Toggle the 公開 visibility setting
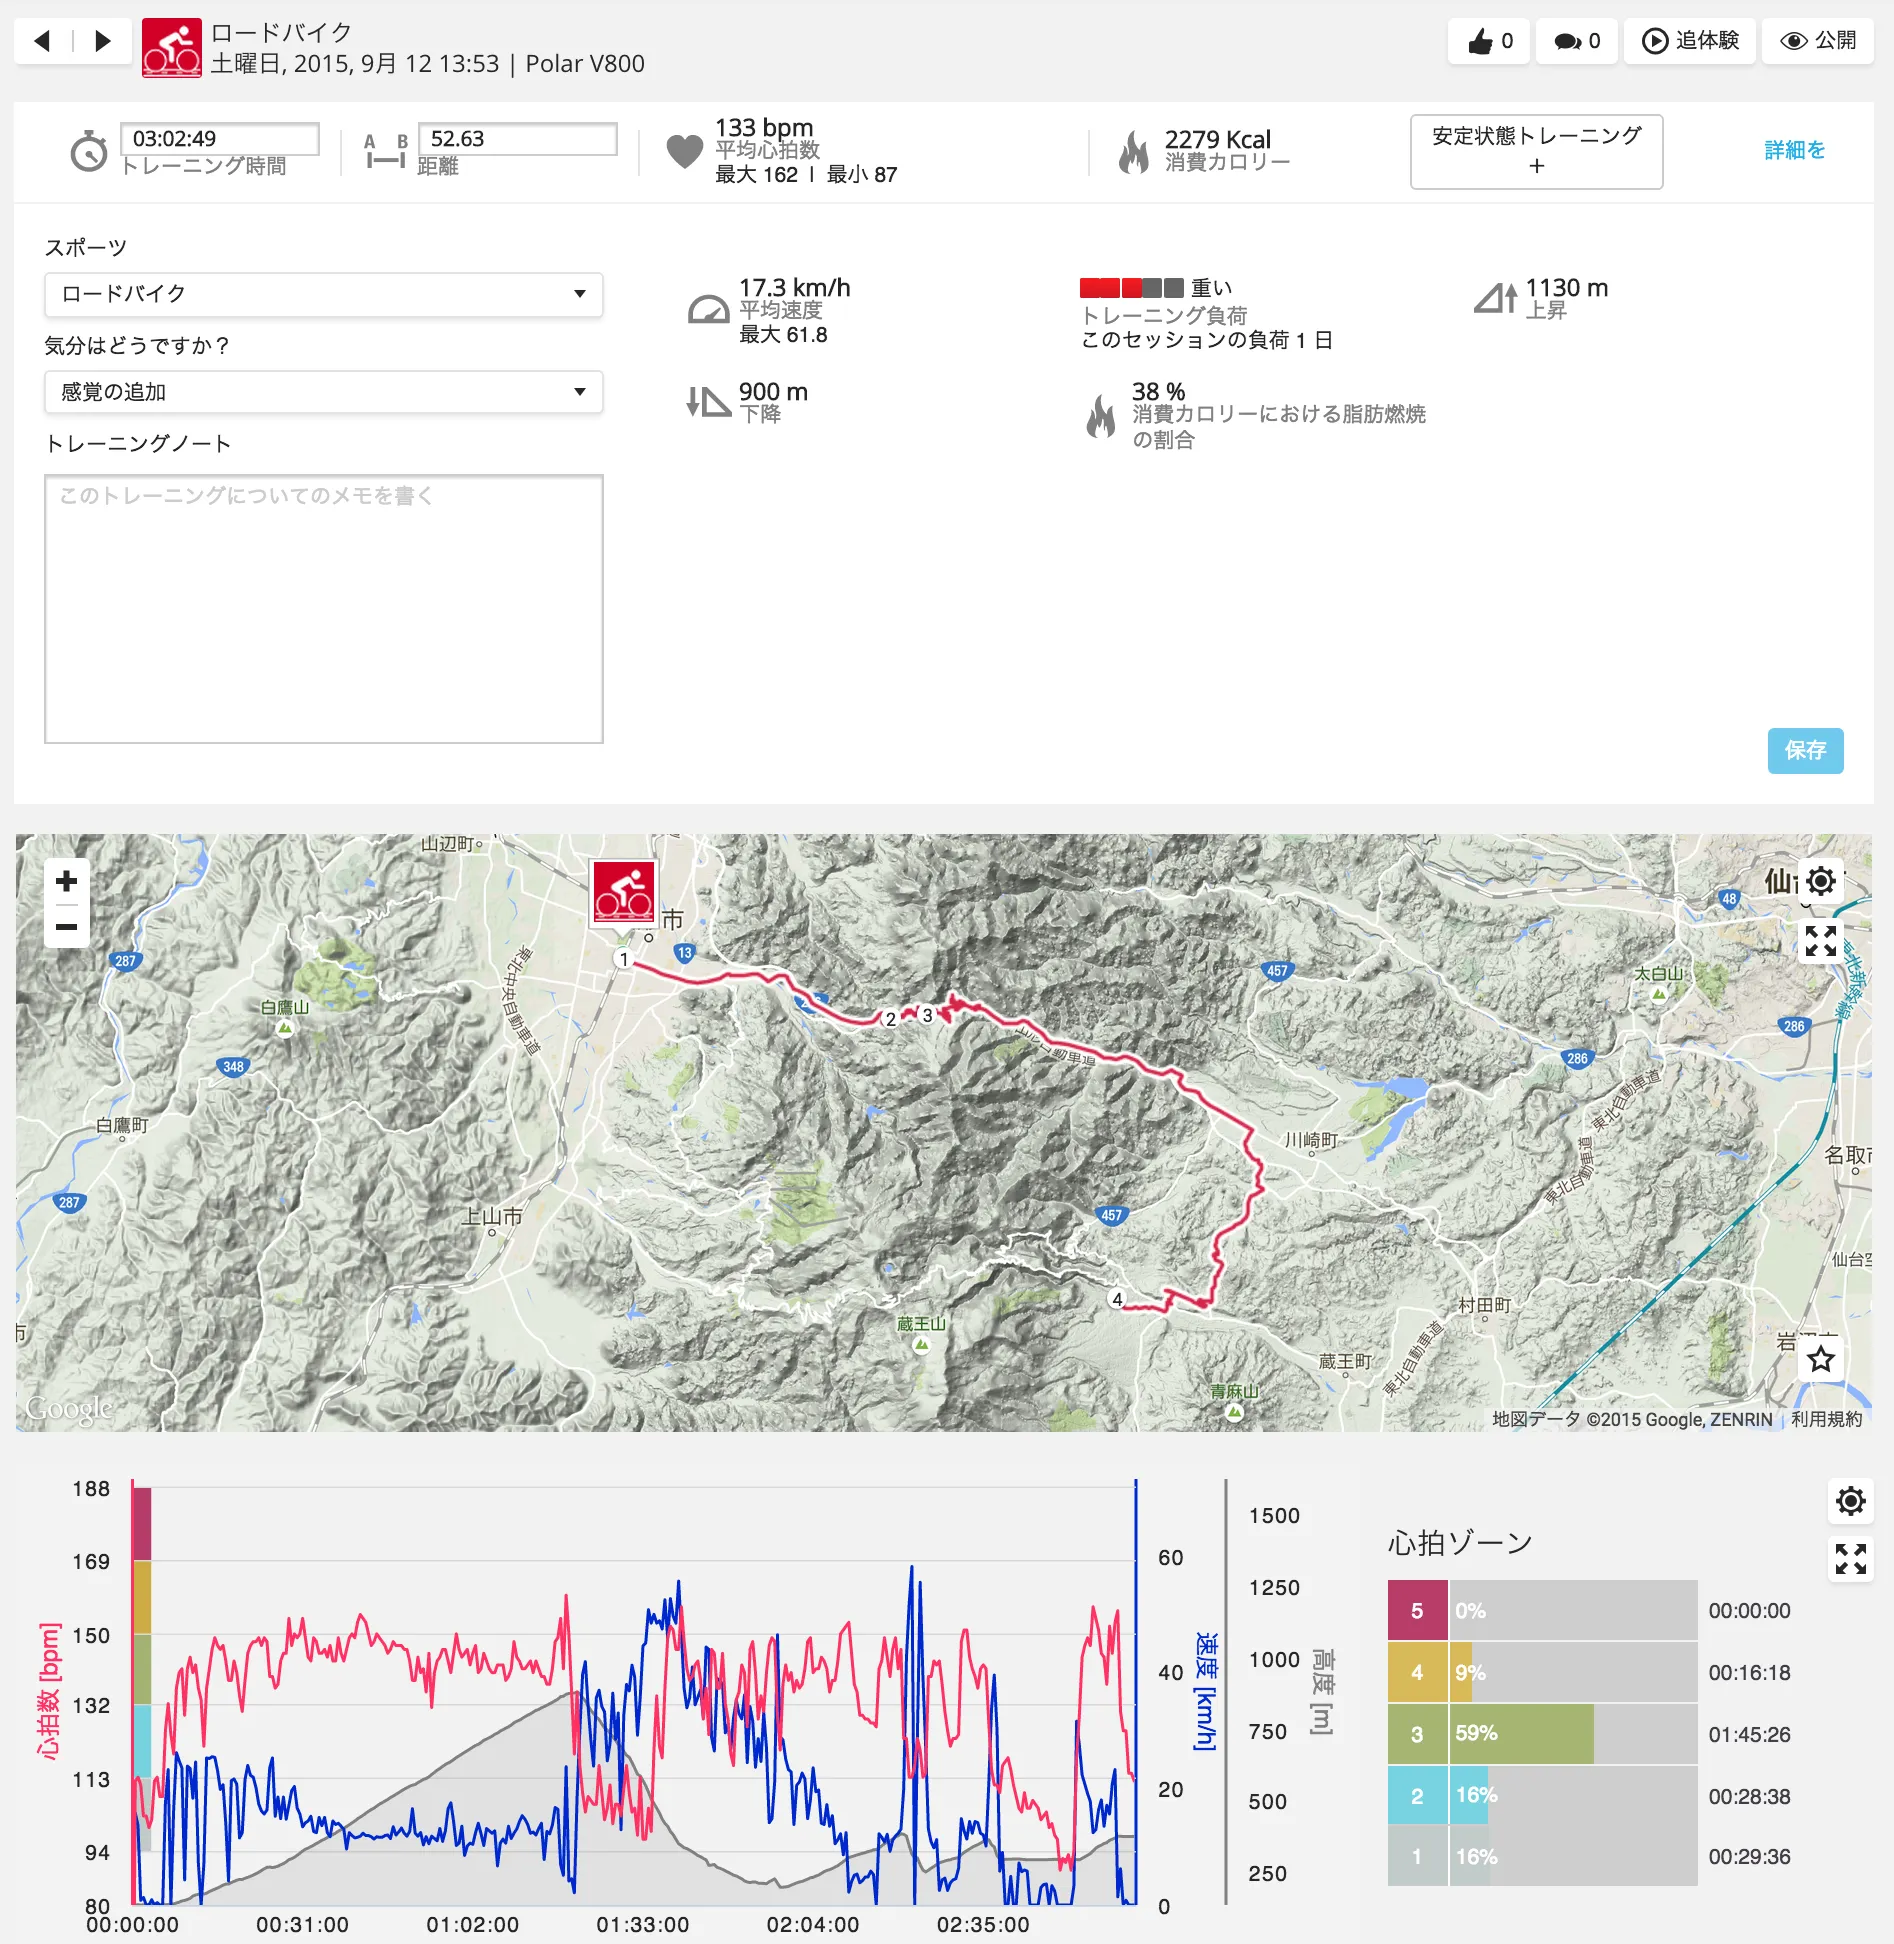 coord(1817,41)
